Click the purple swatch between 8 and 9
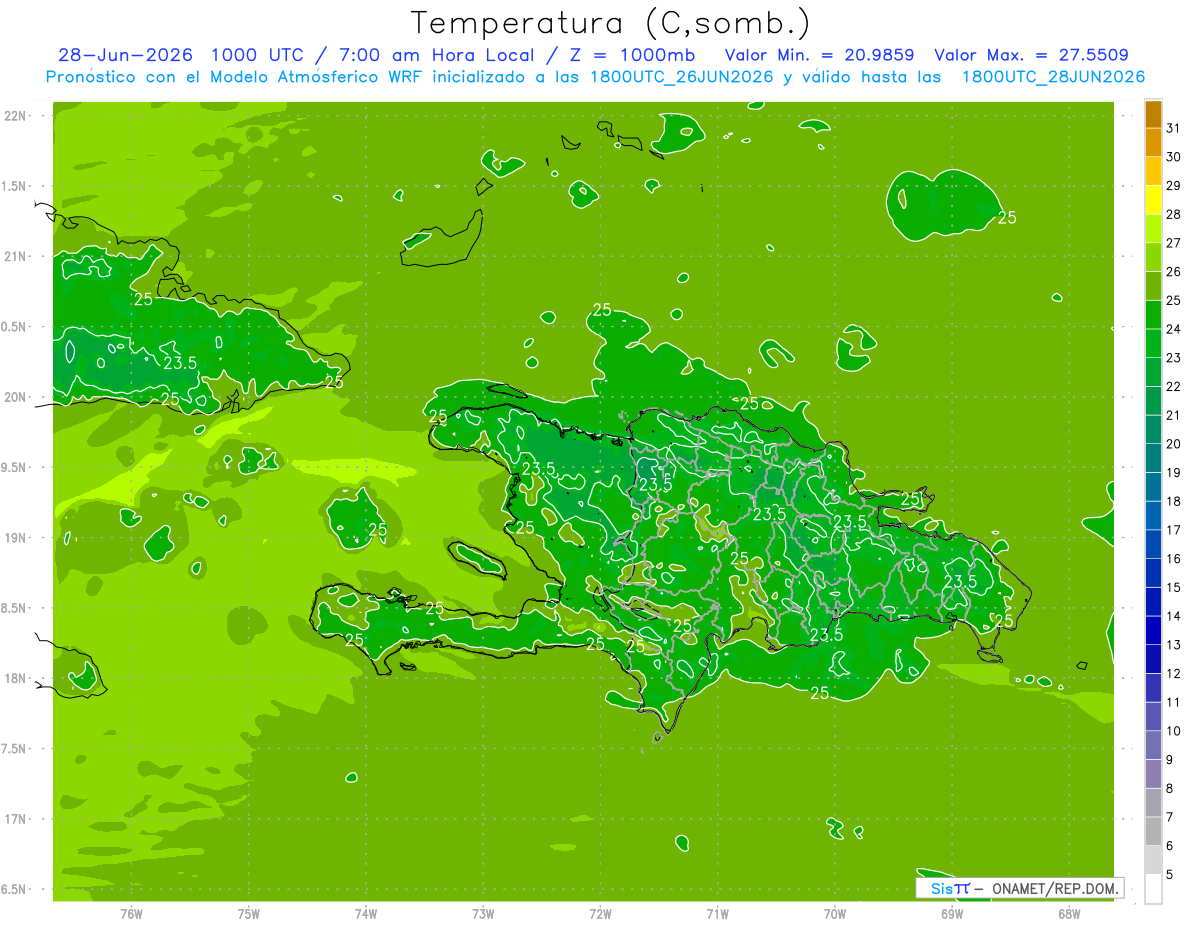The width and height of the screenshot is (1200, 927). (x=1153, y=774)
